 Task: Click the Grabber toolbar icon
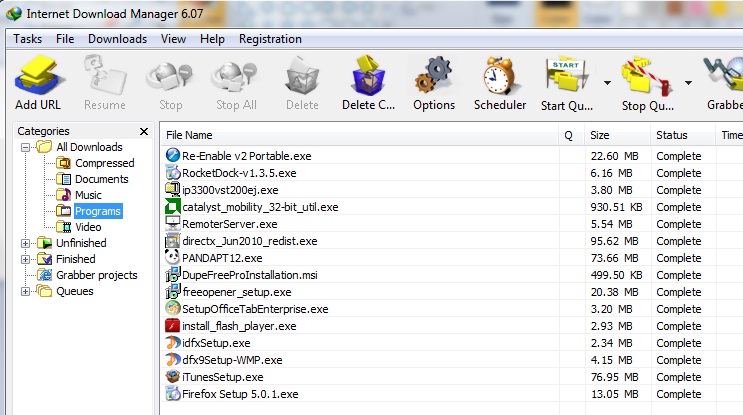(724, 75)
